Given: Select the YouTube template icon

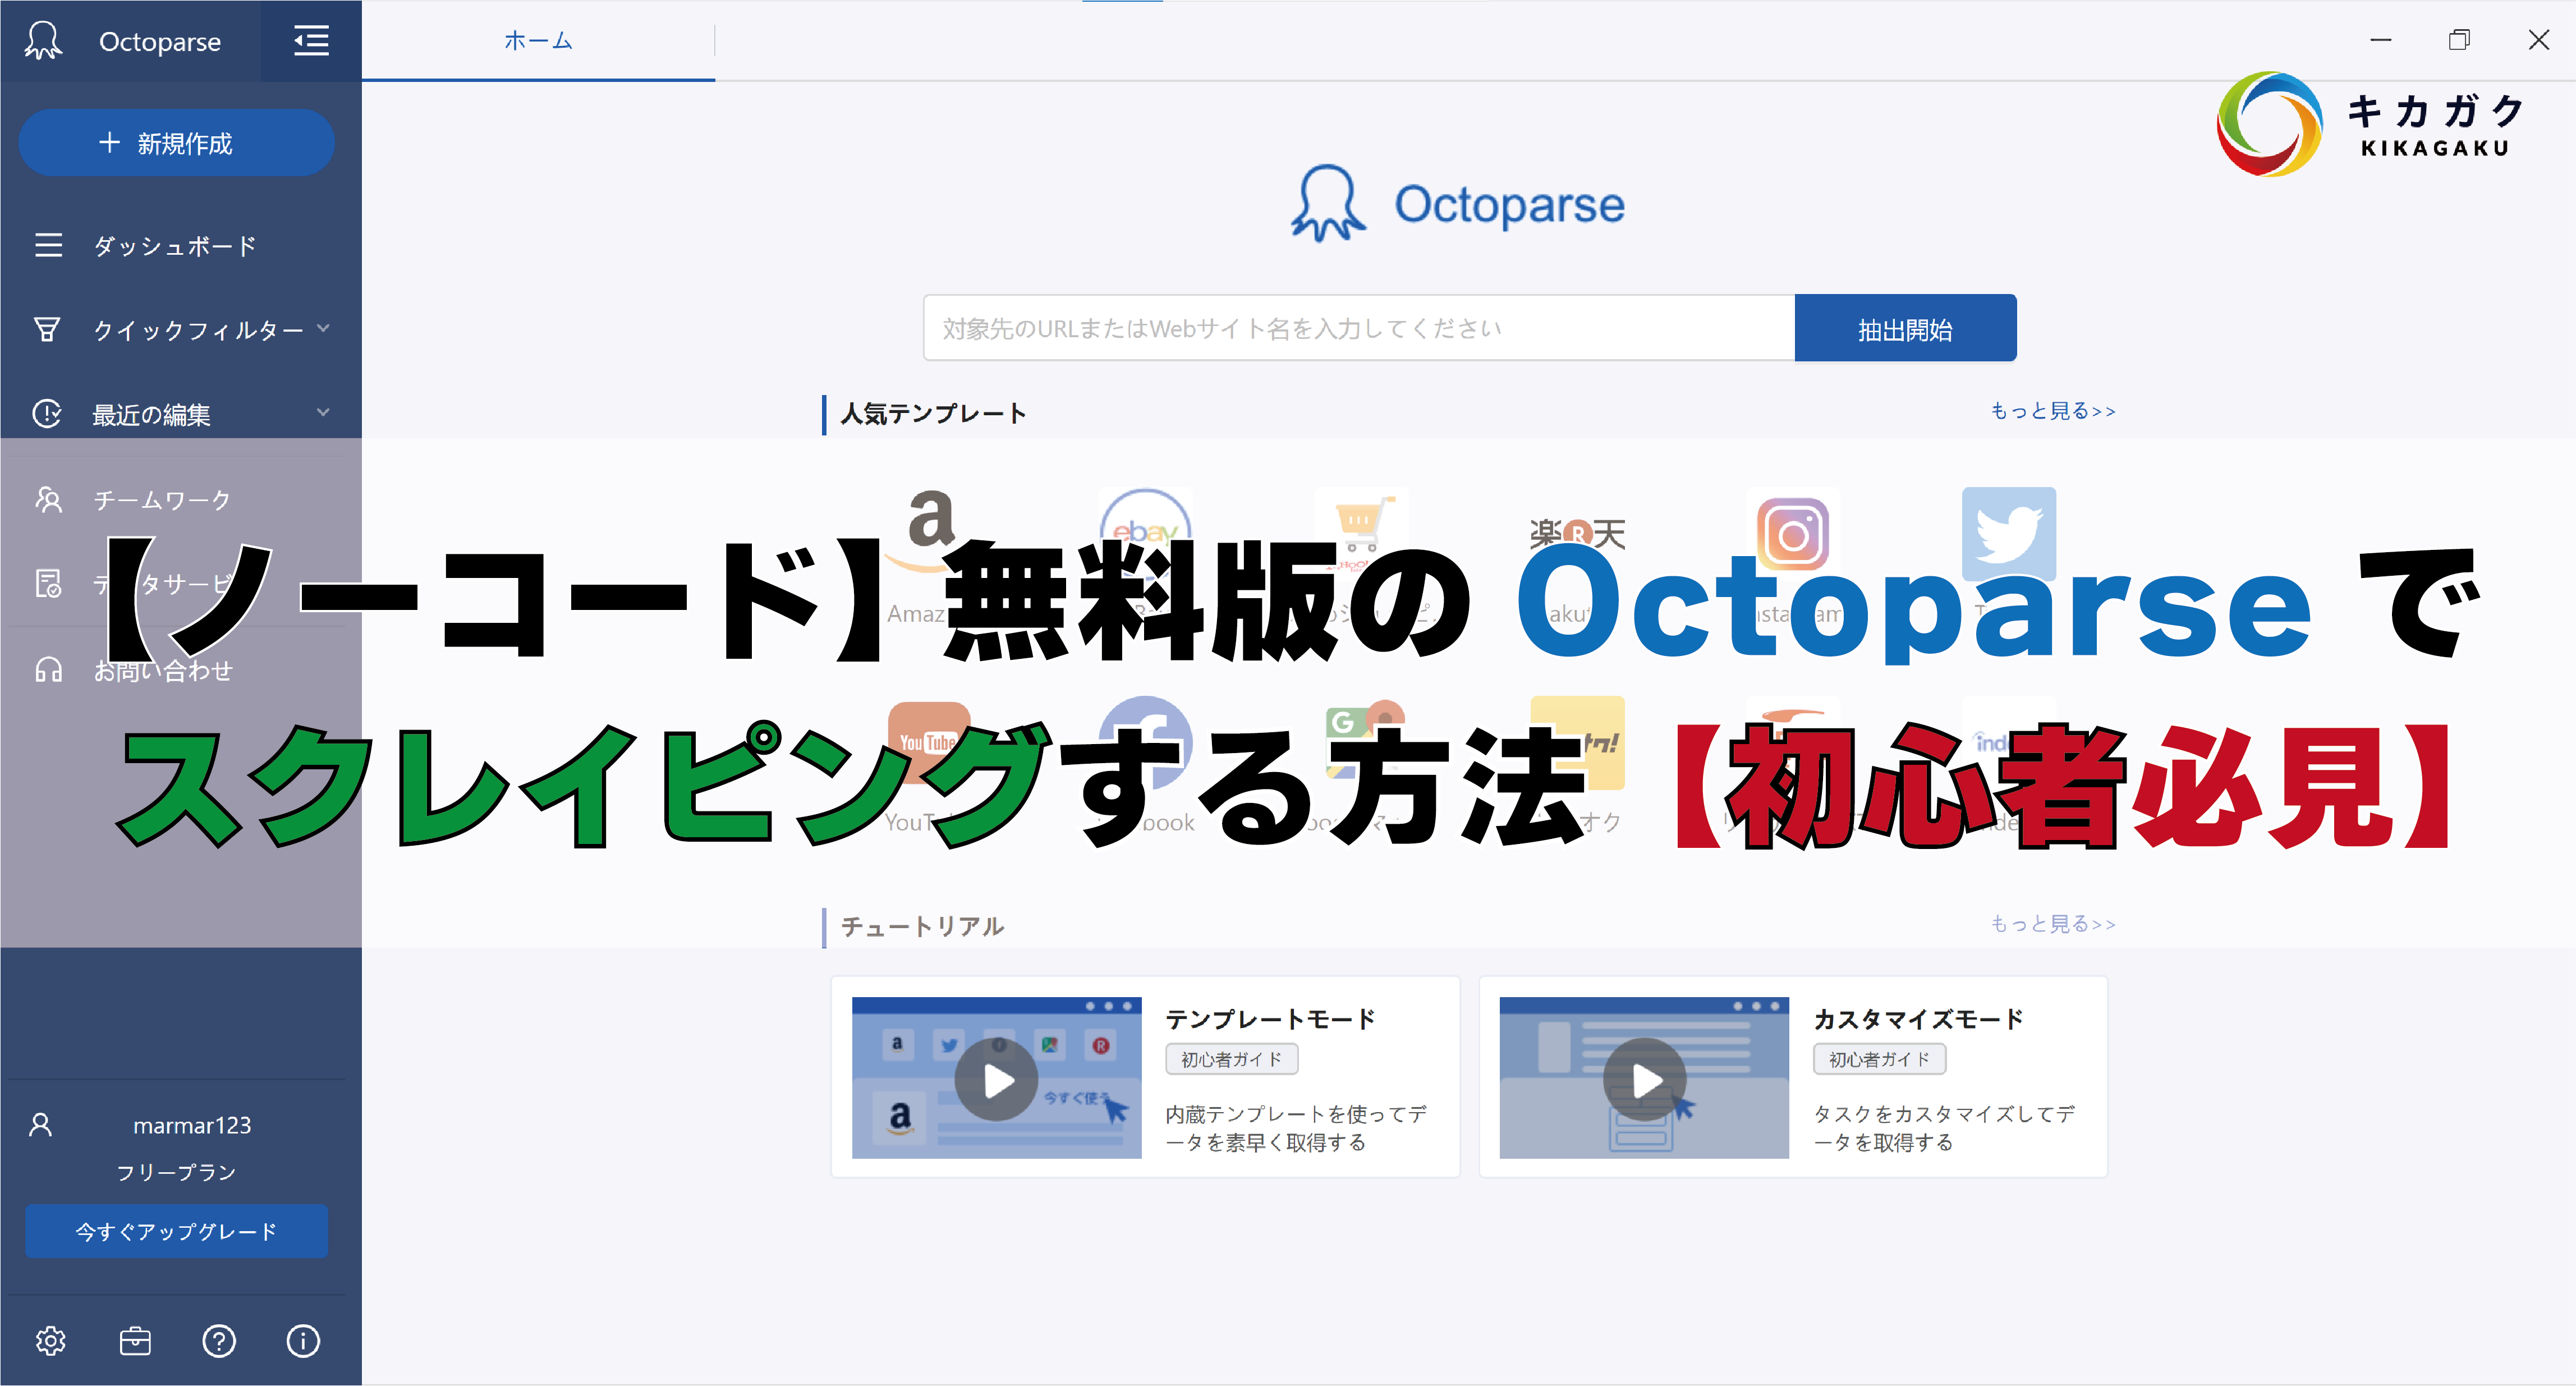Looking at the screenshot, I should (x=929, y=743).
